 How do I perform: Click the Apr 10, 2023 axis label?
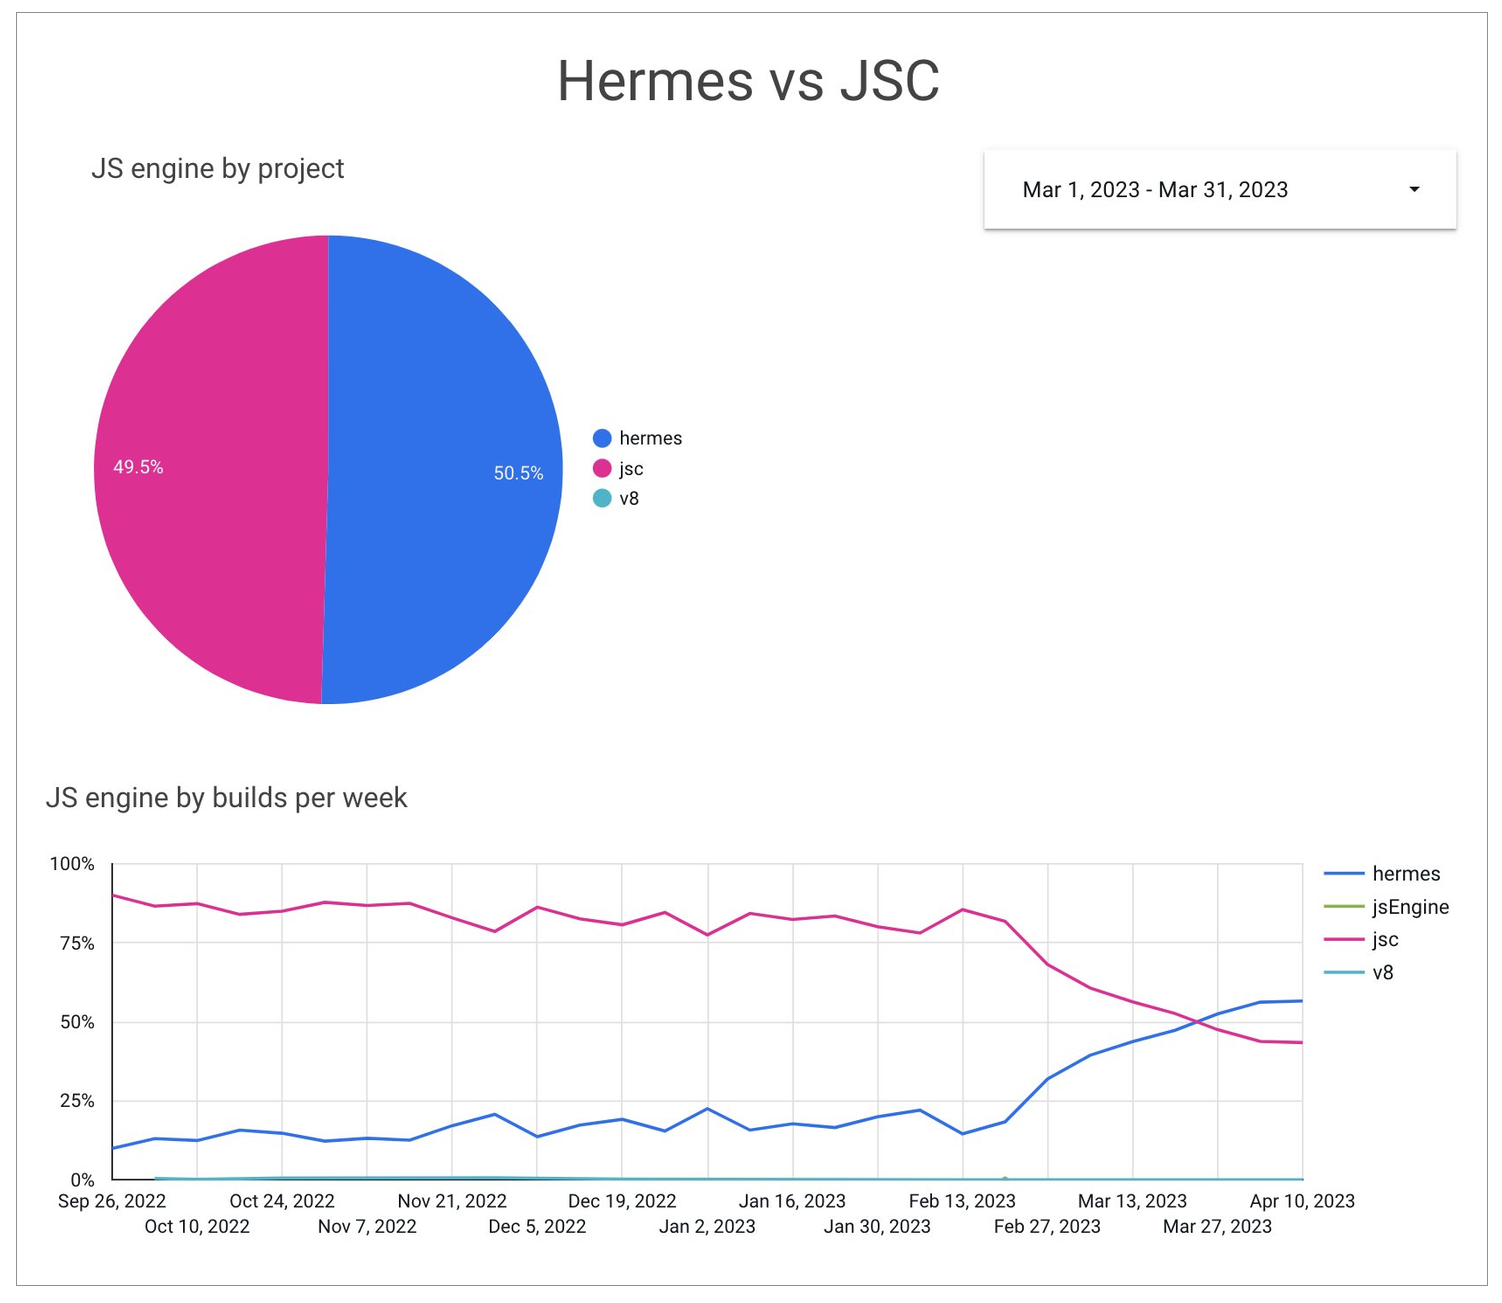tap(1301, 1201)
